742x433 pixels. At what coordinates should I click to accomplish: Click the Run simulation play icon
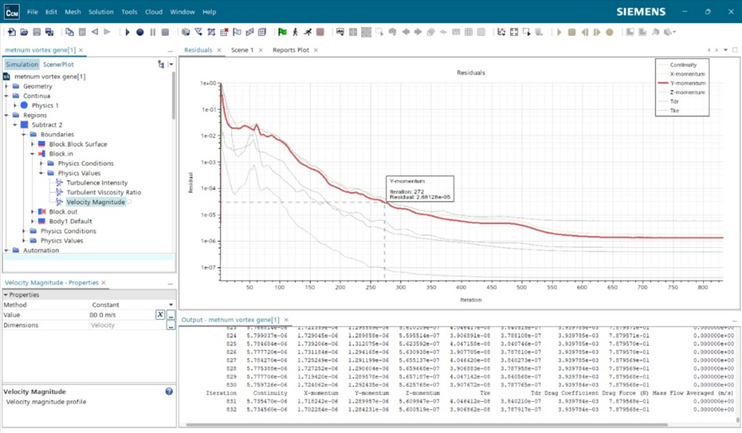(x=127, y=32)
